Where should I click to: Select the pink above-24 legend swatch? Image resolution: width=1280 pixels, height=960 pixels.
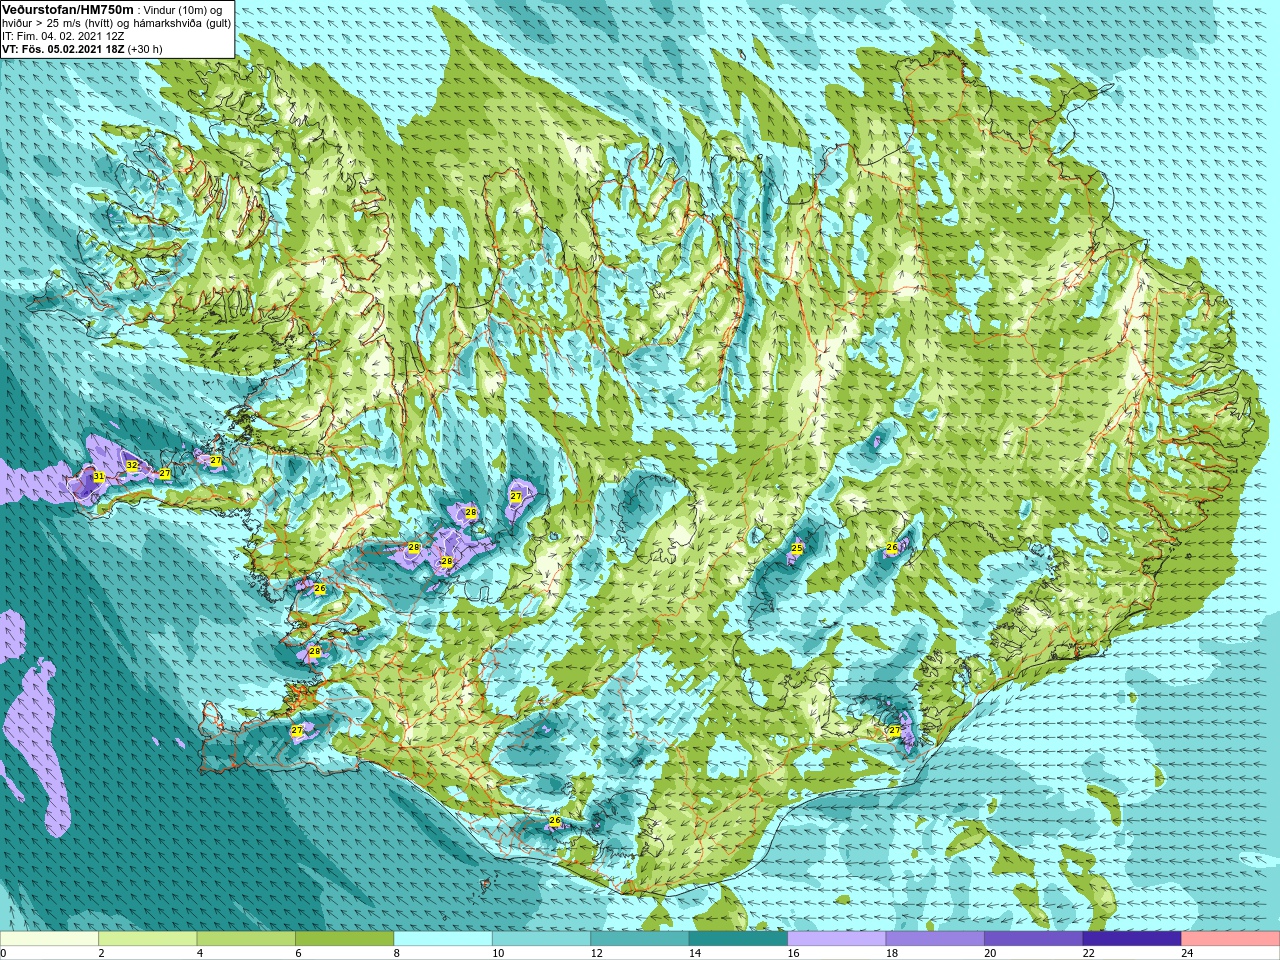coord(1230,939)
